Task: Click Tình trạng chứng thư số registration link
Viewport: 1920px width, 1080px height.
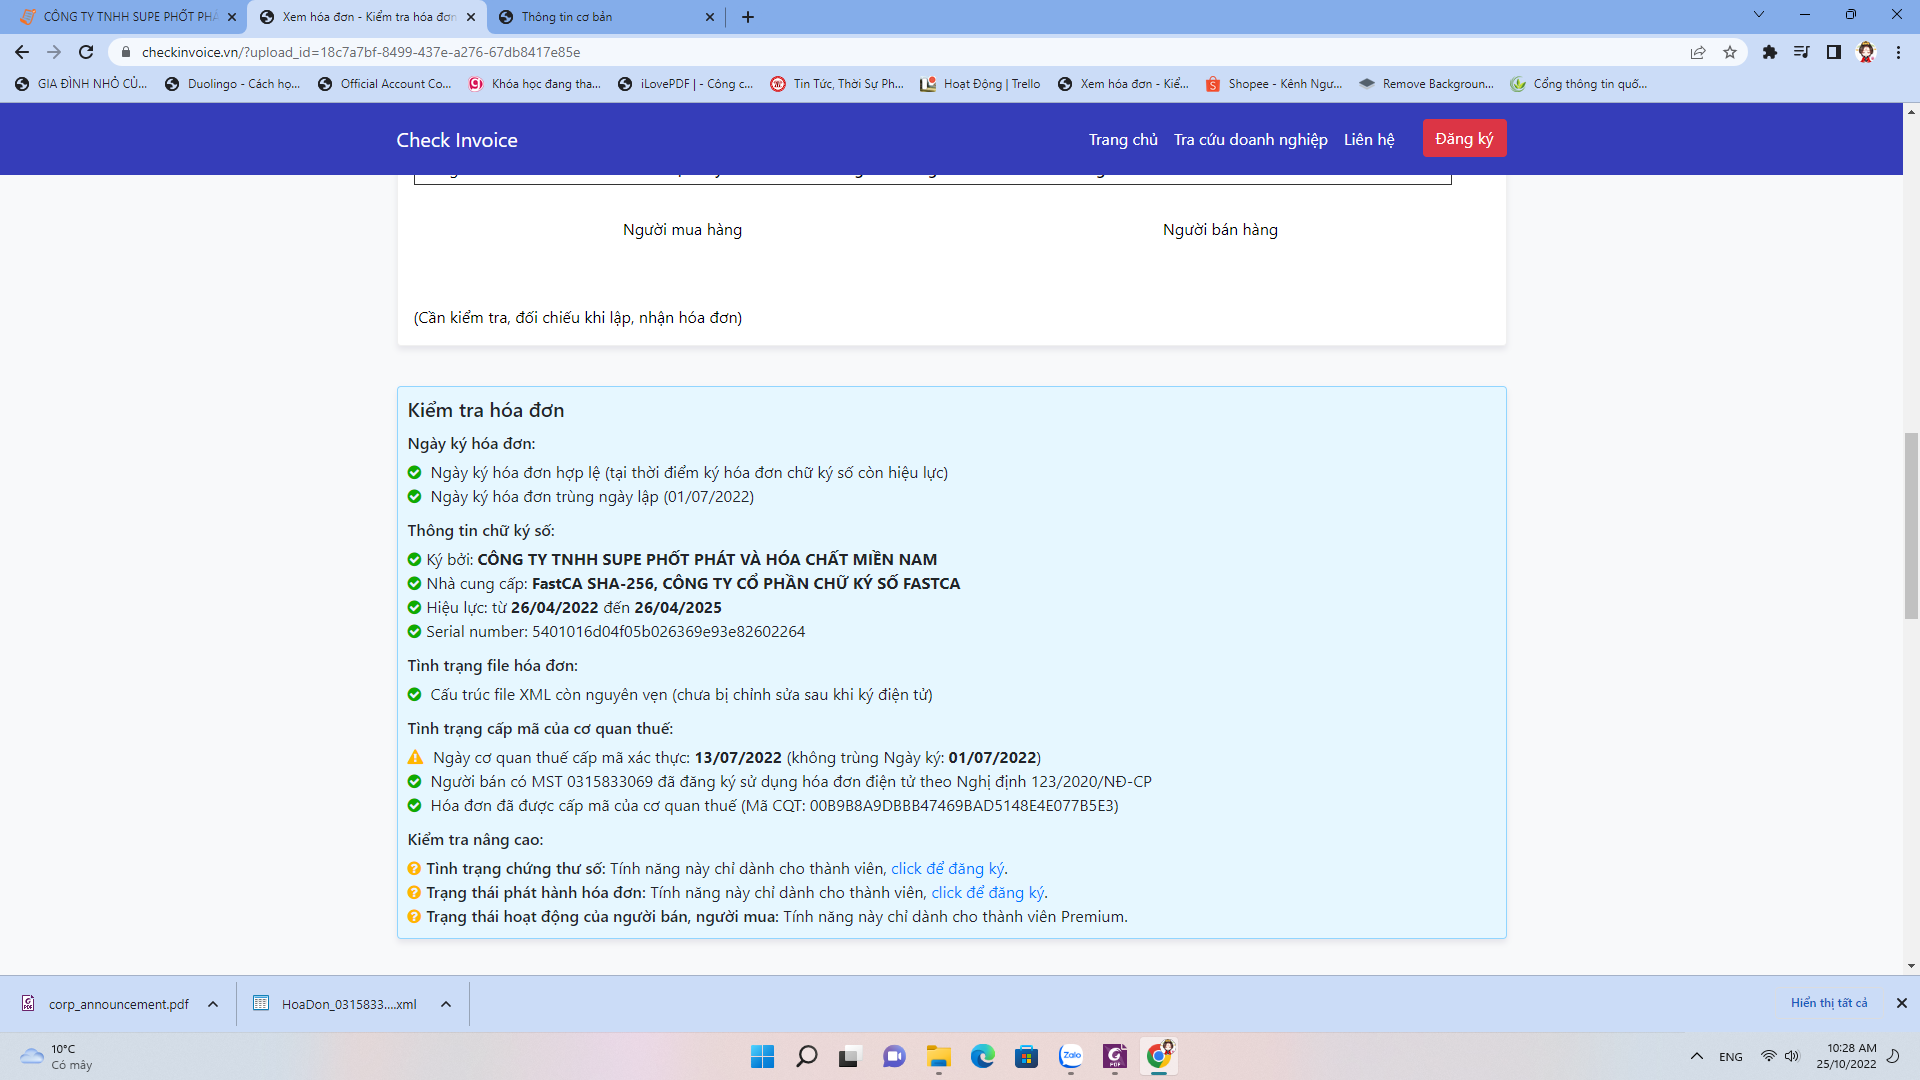Action: [947, 868]
